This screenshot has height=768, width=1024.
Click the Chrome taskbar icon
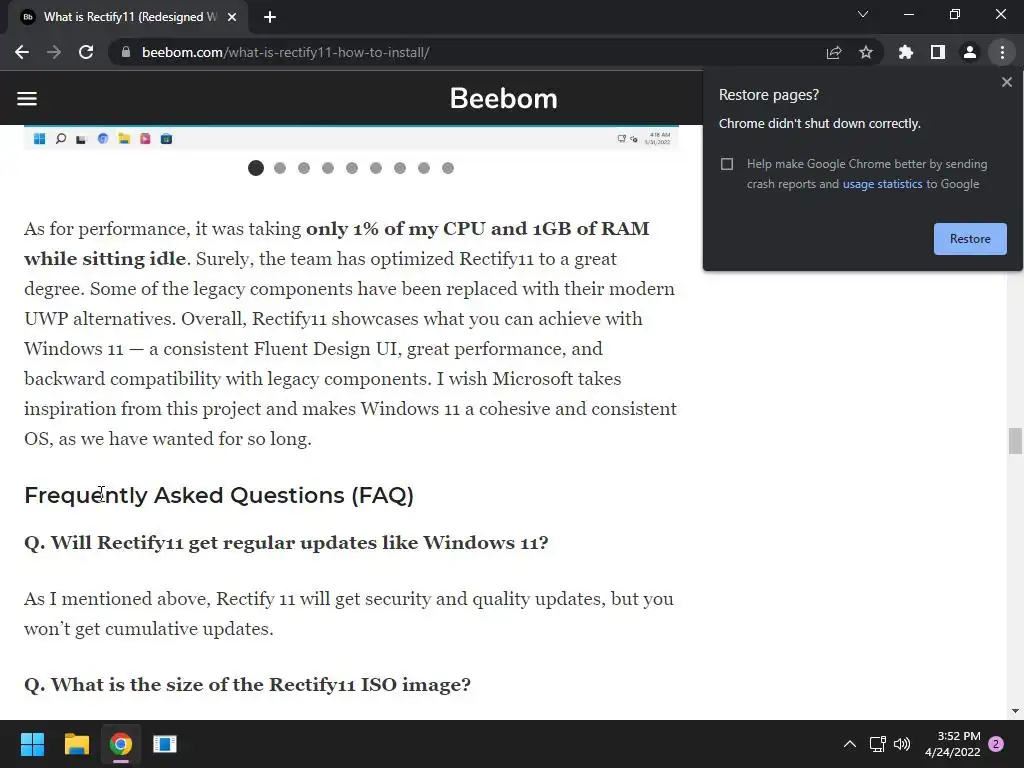click(121, 744)
